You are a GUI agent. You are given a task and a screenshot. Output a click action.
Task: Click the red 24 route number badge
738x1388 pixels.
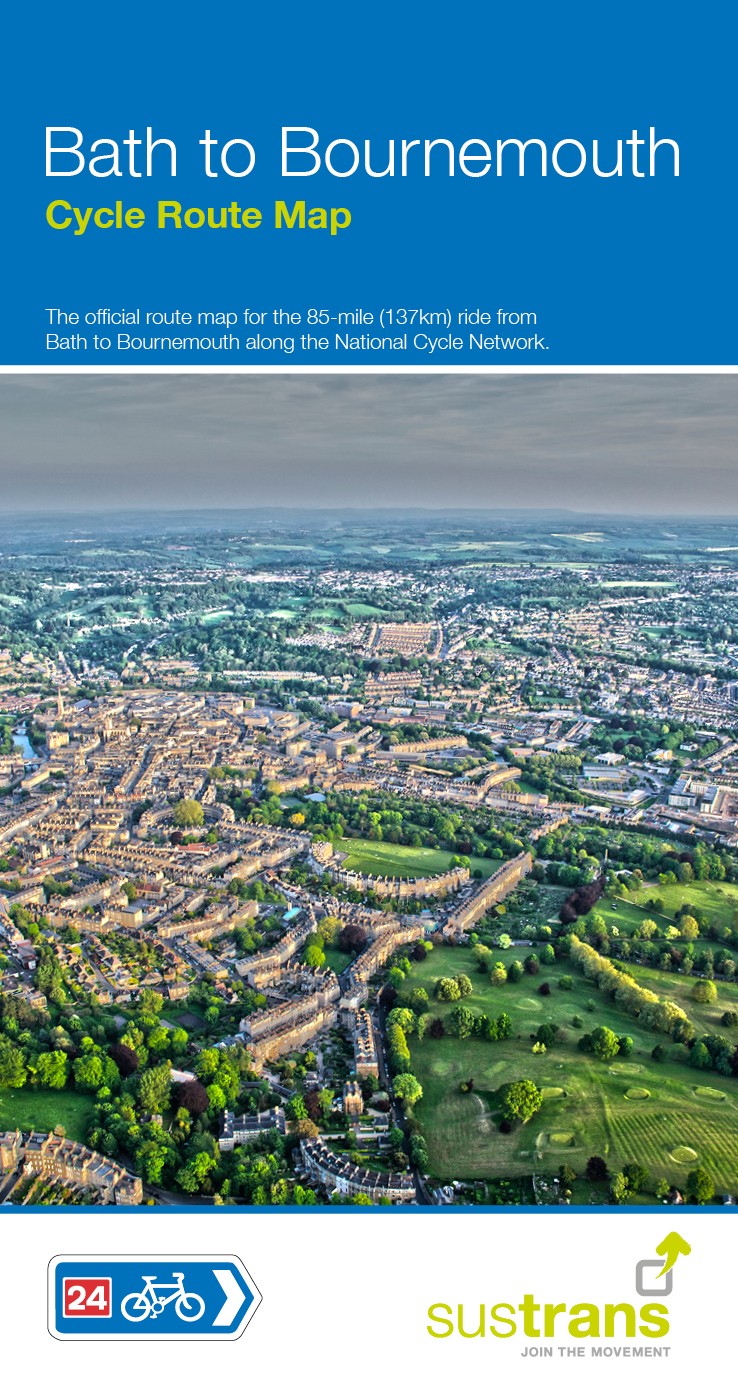pyautogui.click(x=88, y=1298)
